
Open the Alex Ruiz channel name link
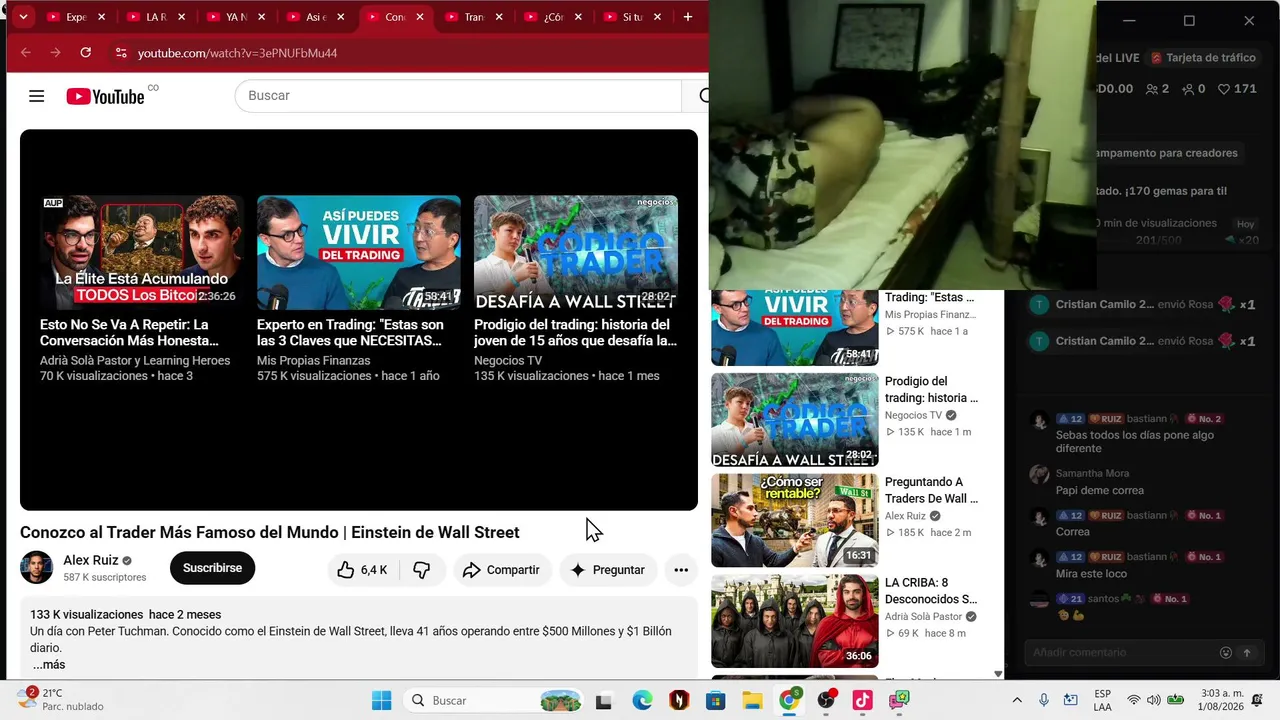pyautogui.click(x=91, y=560)
